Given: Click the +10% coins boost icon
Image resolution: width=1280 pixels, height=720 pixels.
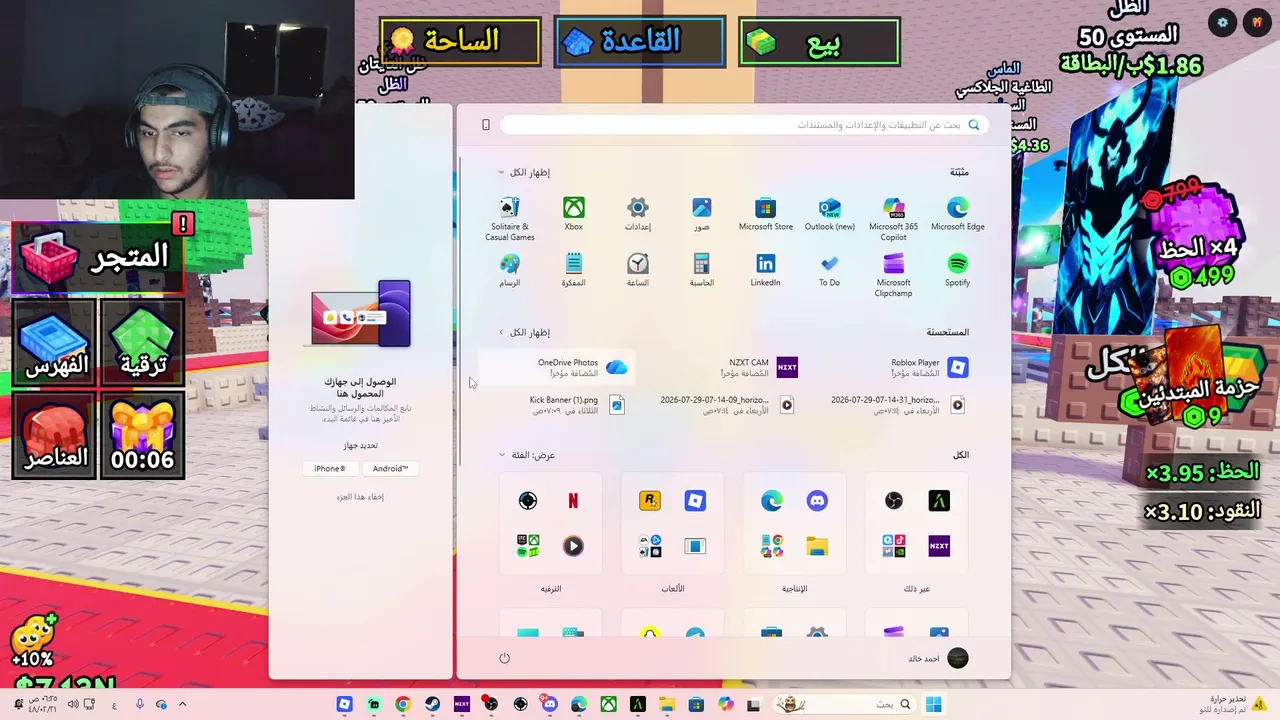Looking at the screenshot, I should 32,641.
